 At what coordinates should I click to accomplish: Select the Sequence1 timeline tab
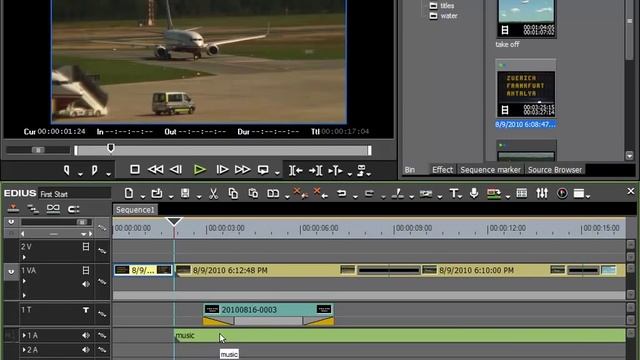[x=135, y=210]
